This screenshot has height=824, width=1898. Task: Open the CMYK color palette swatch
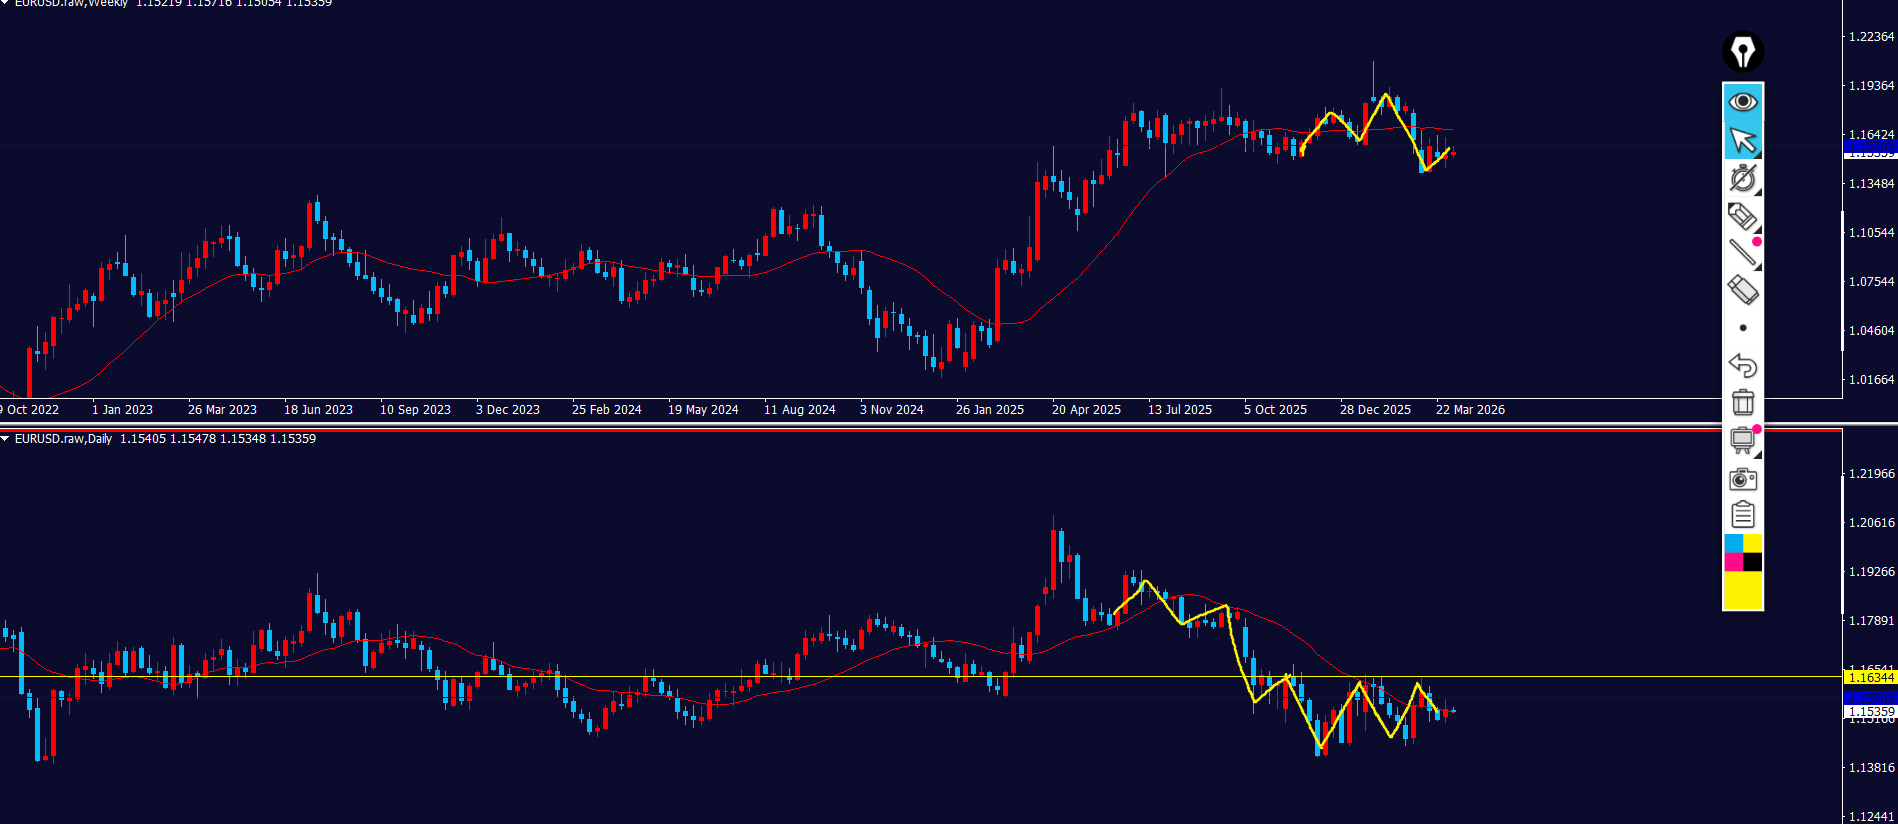pos(1742,553)
